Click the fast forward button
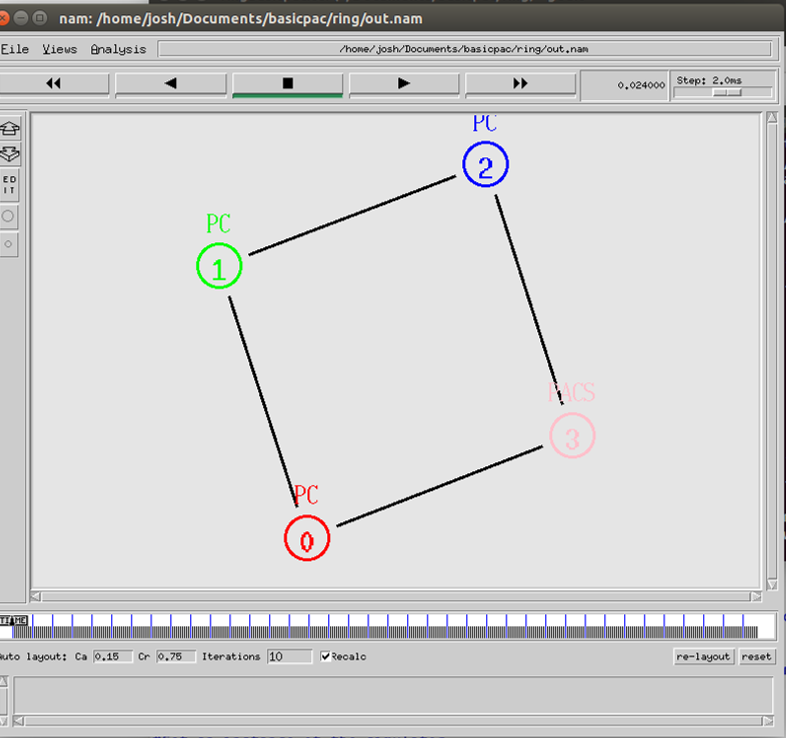This screenshot has height=738, width=786. (520, 84)
